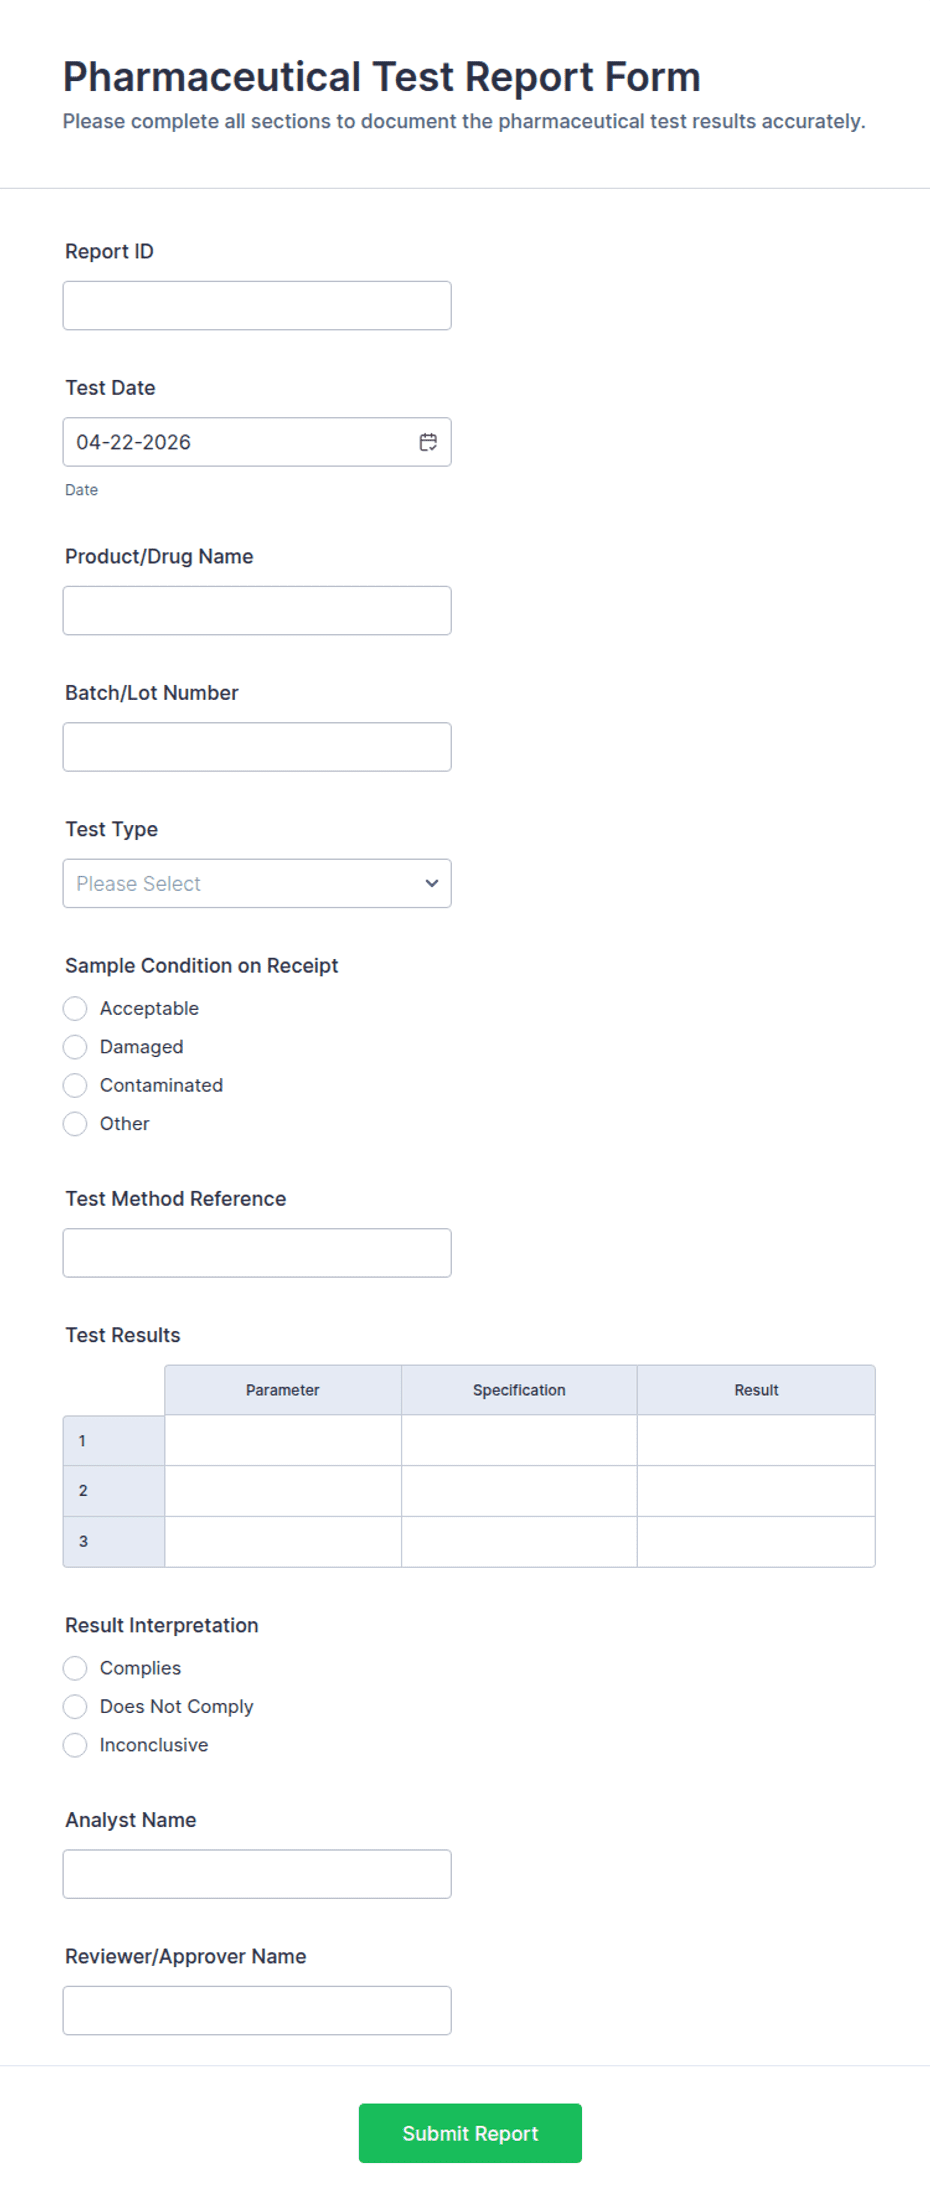This screenshot has height=2212, width=930.
Task: Click row 1 Parameter table cell
Action: click(283, 1440)
